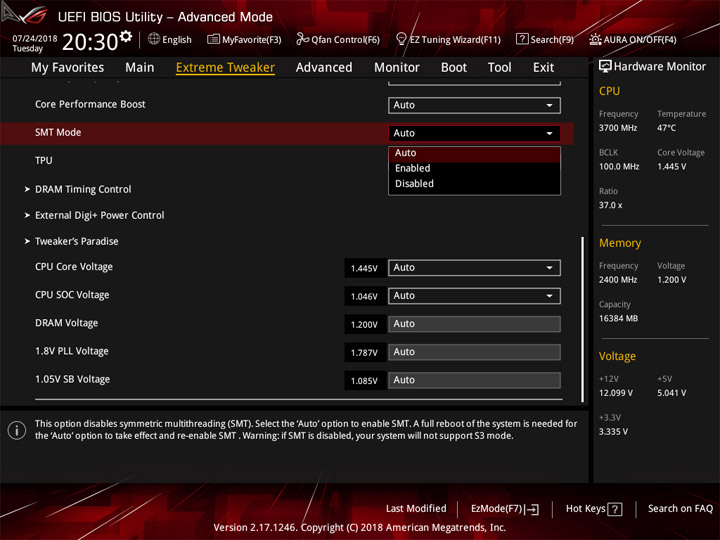Open Search(F9) question mark icon

pos(522,39)
